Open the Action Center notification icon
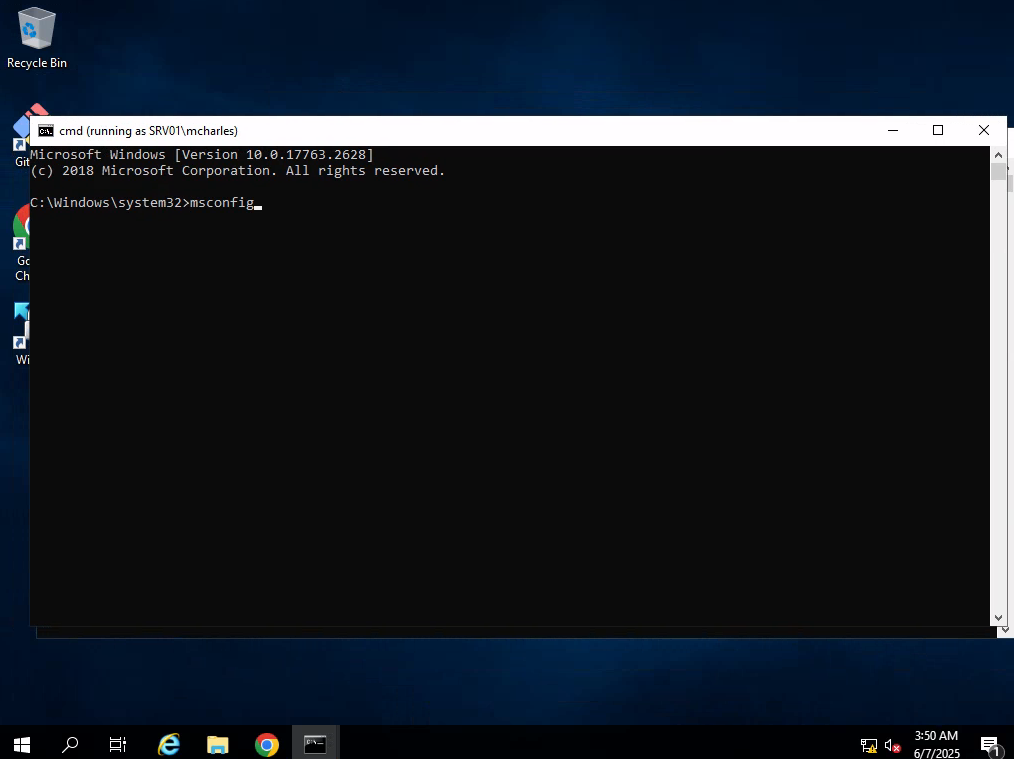This screenshot has height=759, width=1014. click(x=990, y=745)
